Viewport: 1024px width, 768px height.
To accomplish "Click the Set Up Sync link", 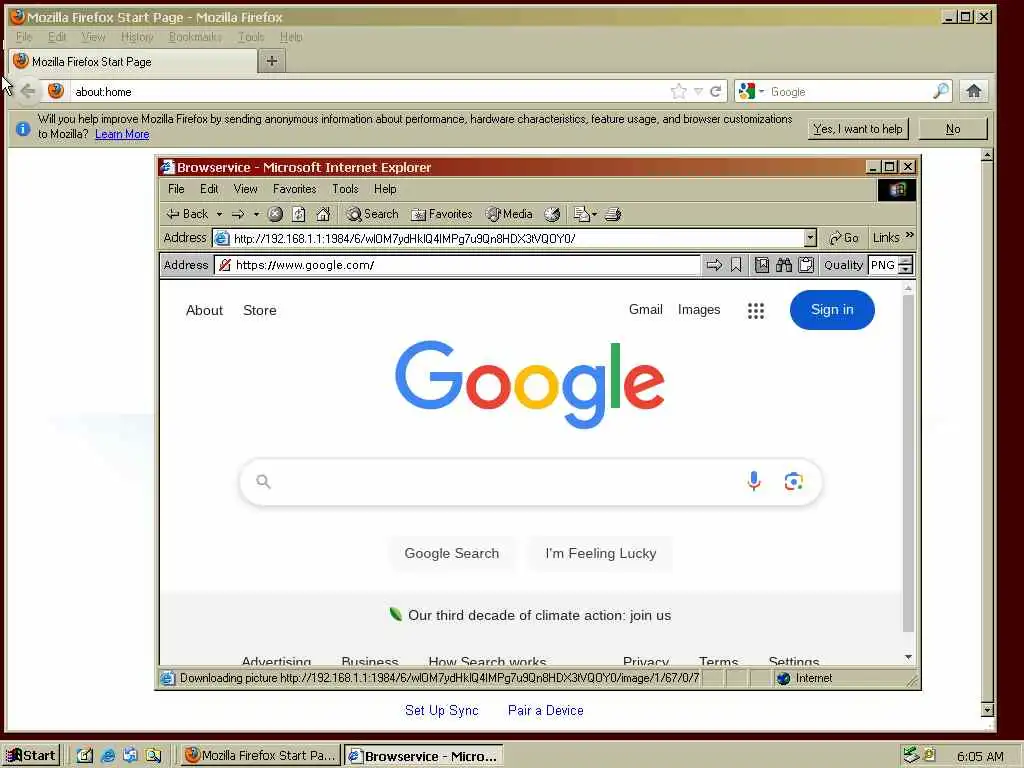I will pos(441,711).
